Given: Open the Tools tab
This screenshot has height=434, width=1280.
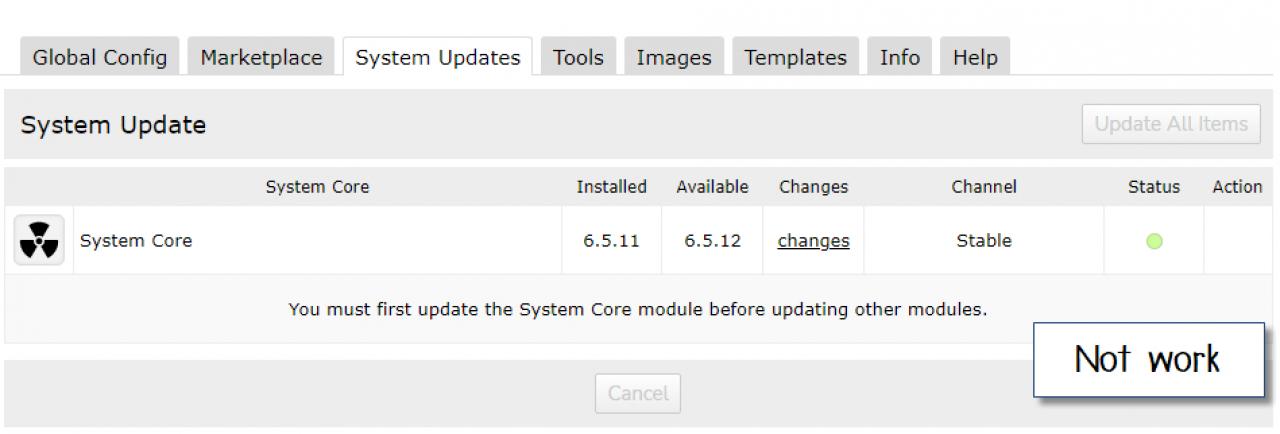Looking at the screenshot, I should click(578, 57).
